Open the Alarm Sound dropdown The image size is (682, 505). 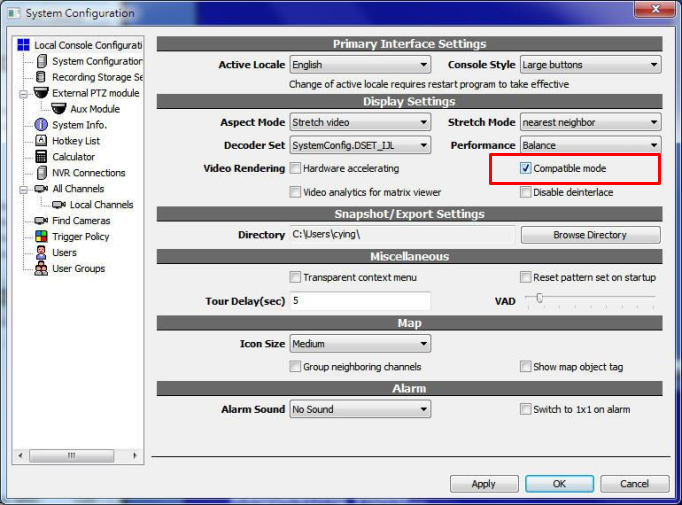point(360,409)
